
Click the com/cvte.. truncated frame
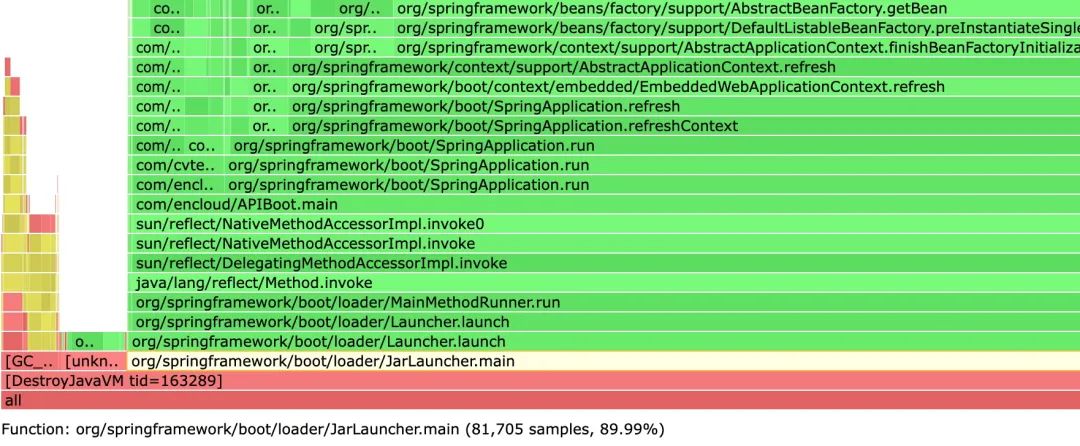click(x=176, y=165)
